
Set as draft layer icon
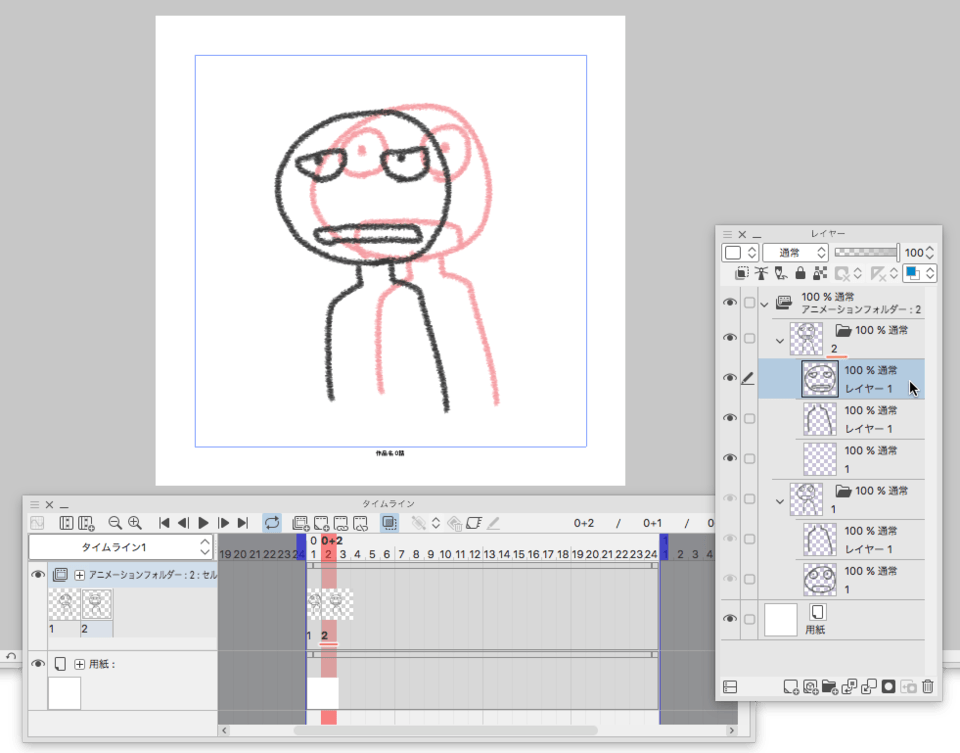coord(781,273)
